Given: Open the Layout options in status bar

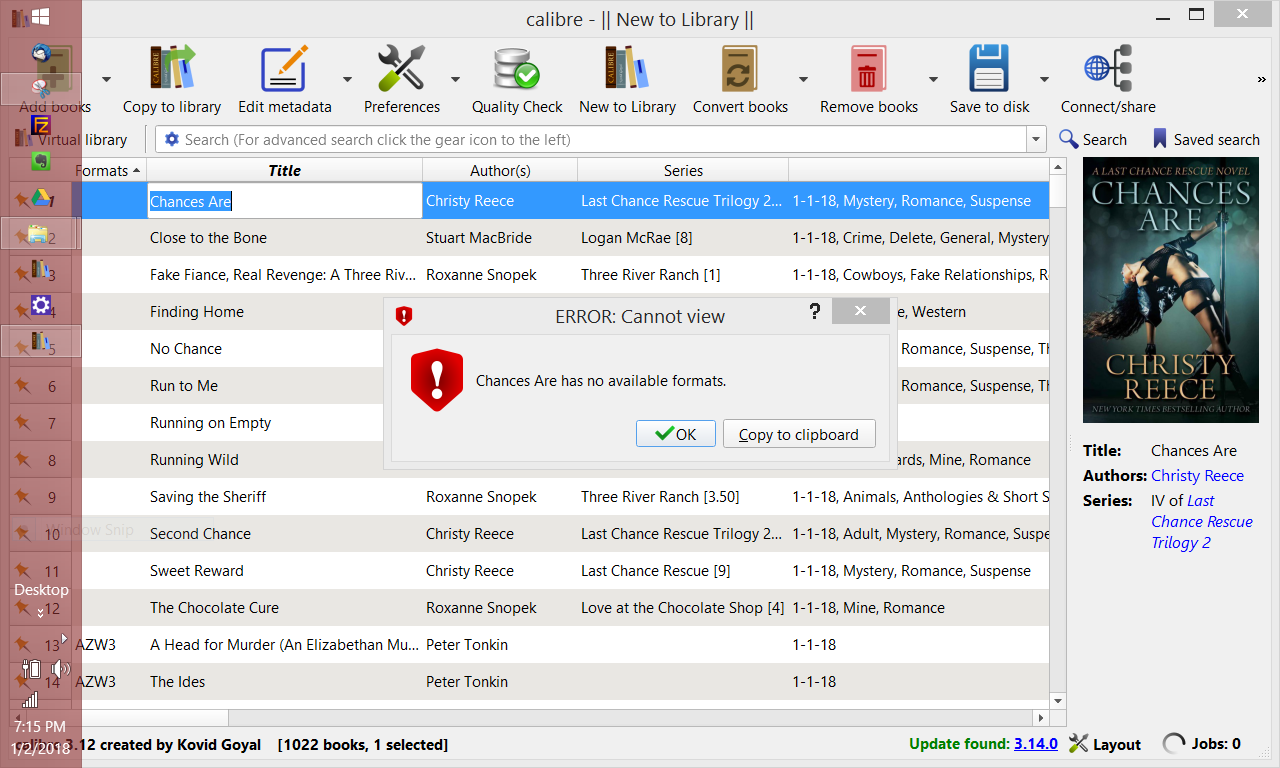Looking at the screenshot, I should 1105,744.
